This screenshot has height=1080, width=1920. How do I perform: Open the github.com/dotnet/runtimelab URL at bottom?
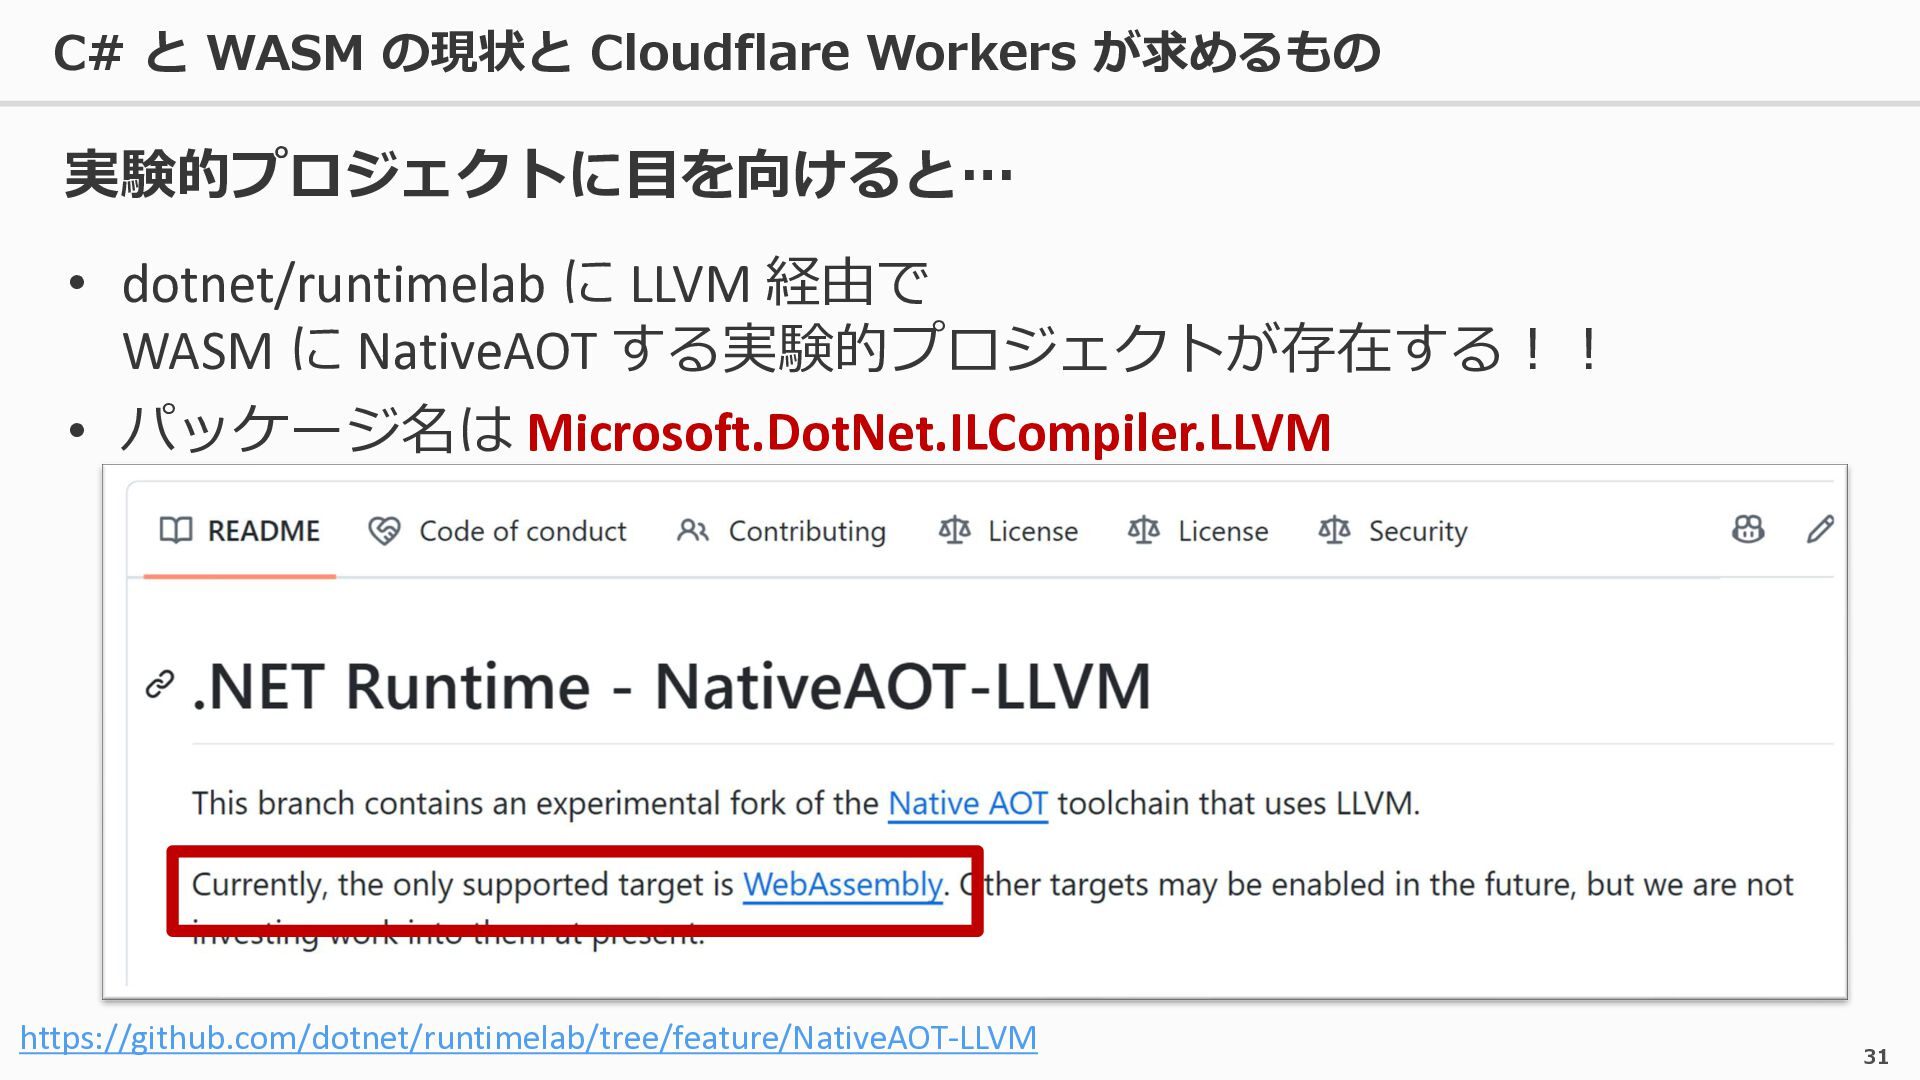(x=528, y=1037)
